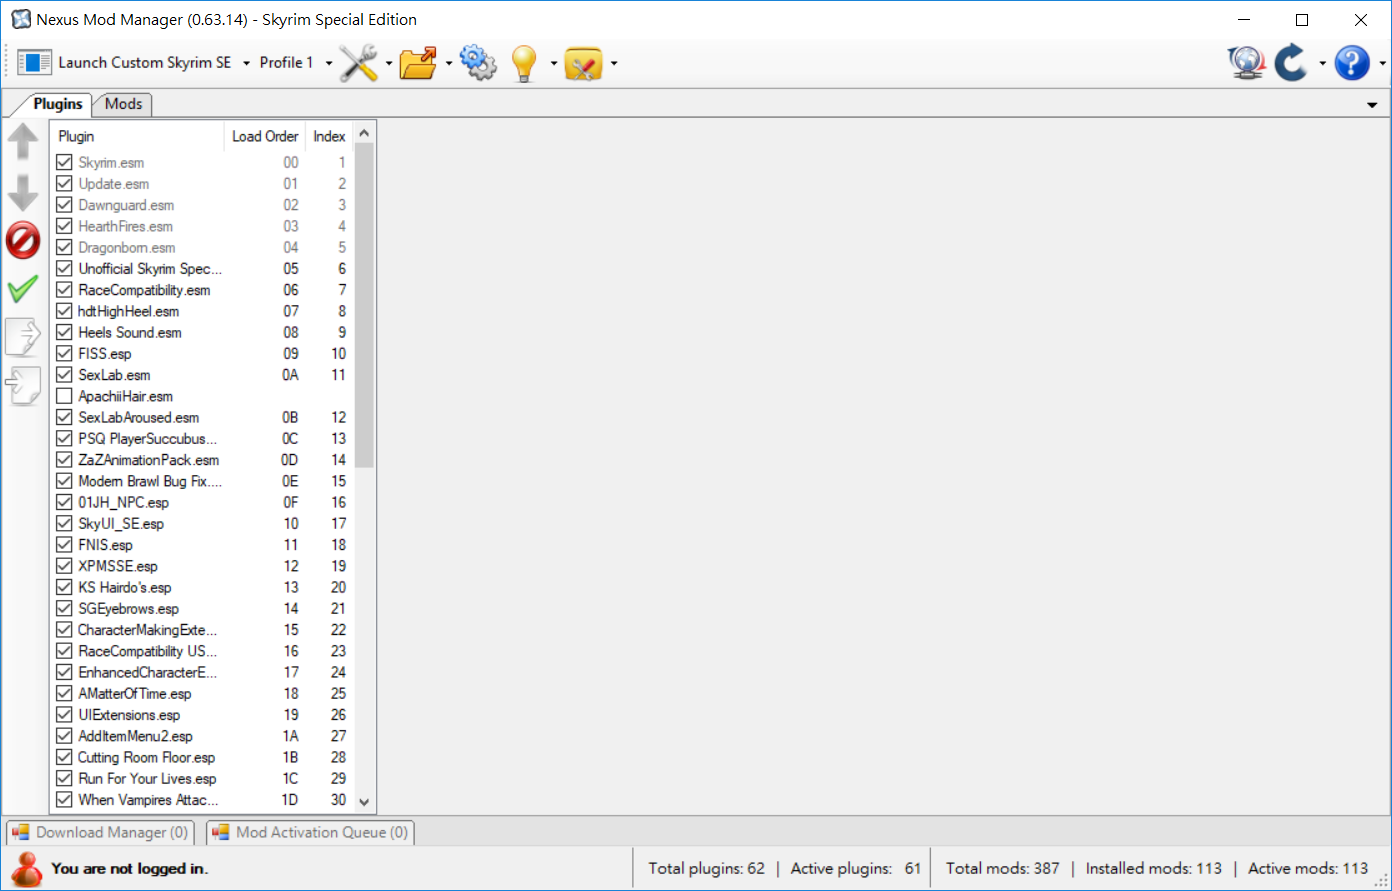This screenshot has height=891, width=1392.
Task: Select the Run For Your Lives.esp row
Action: pos(202,778)
